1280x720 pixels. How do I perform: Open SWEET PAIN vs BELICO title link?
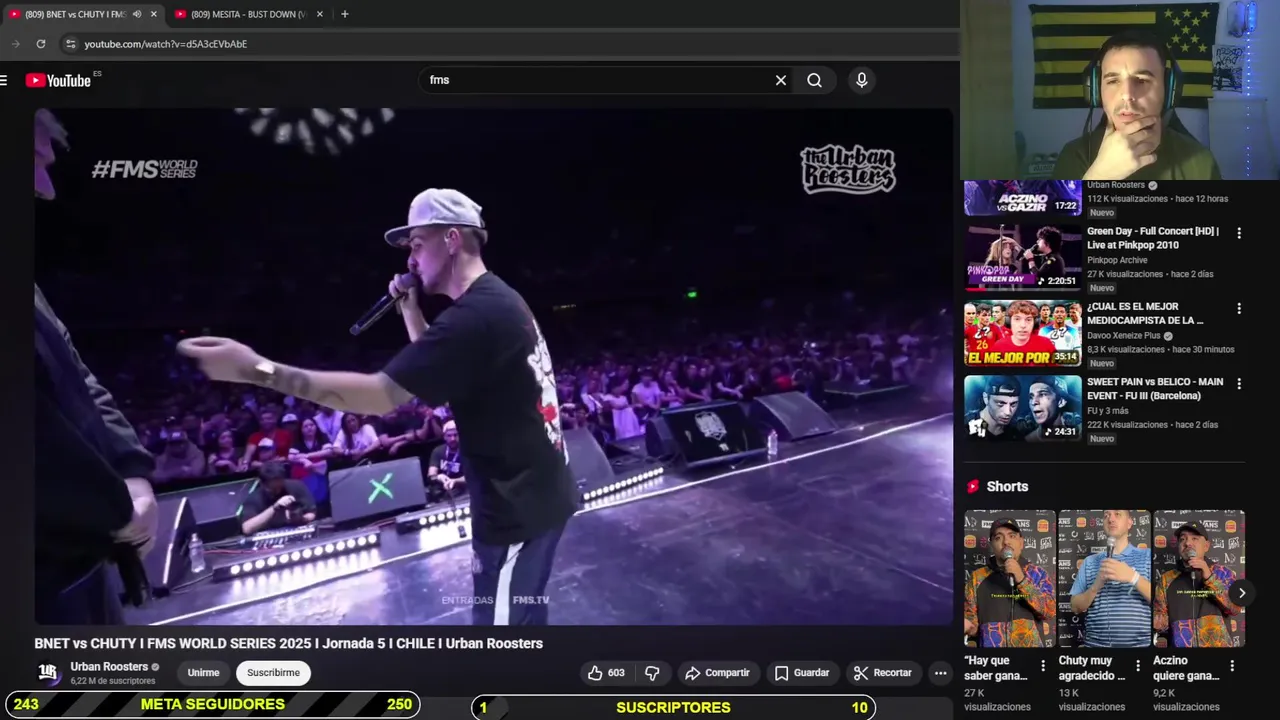pyautogui.click(x=1155, y=389)
